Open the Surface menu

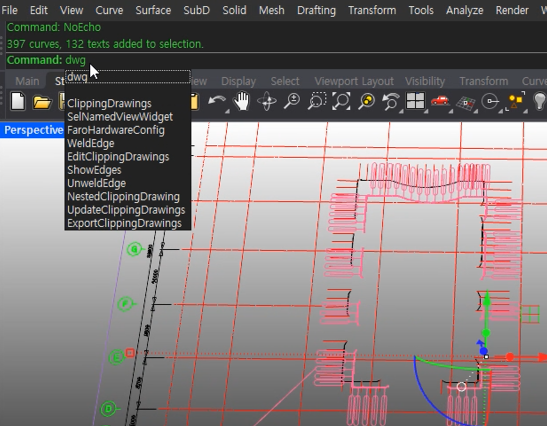pos(153,10)
